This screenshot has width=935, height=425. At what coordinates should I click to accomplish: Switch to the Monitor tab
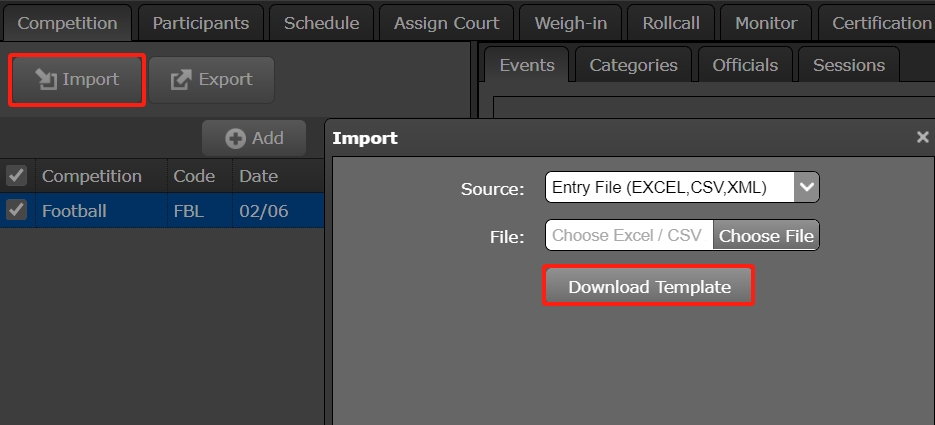point(766,22)
